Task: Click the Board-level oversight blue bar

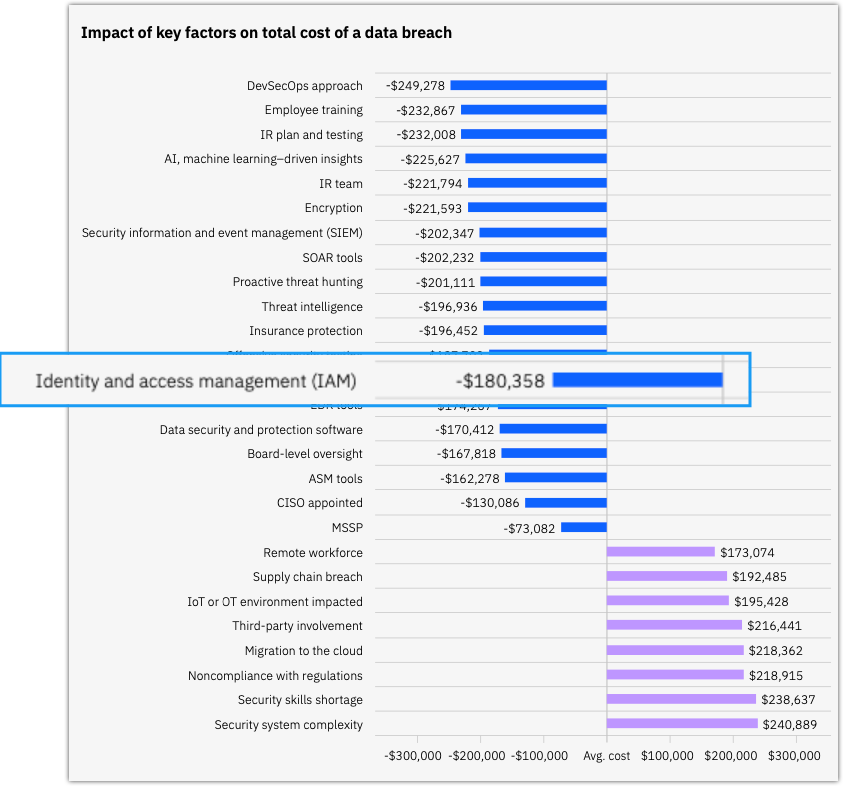Action: (x=553, y=454)
